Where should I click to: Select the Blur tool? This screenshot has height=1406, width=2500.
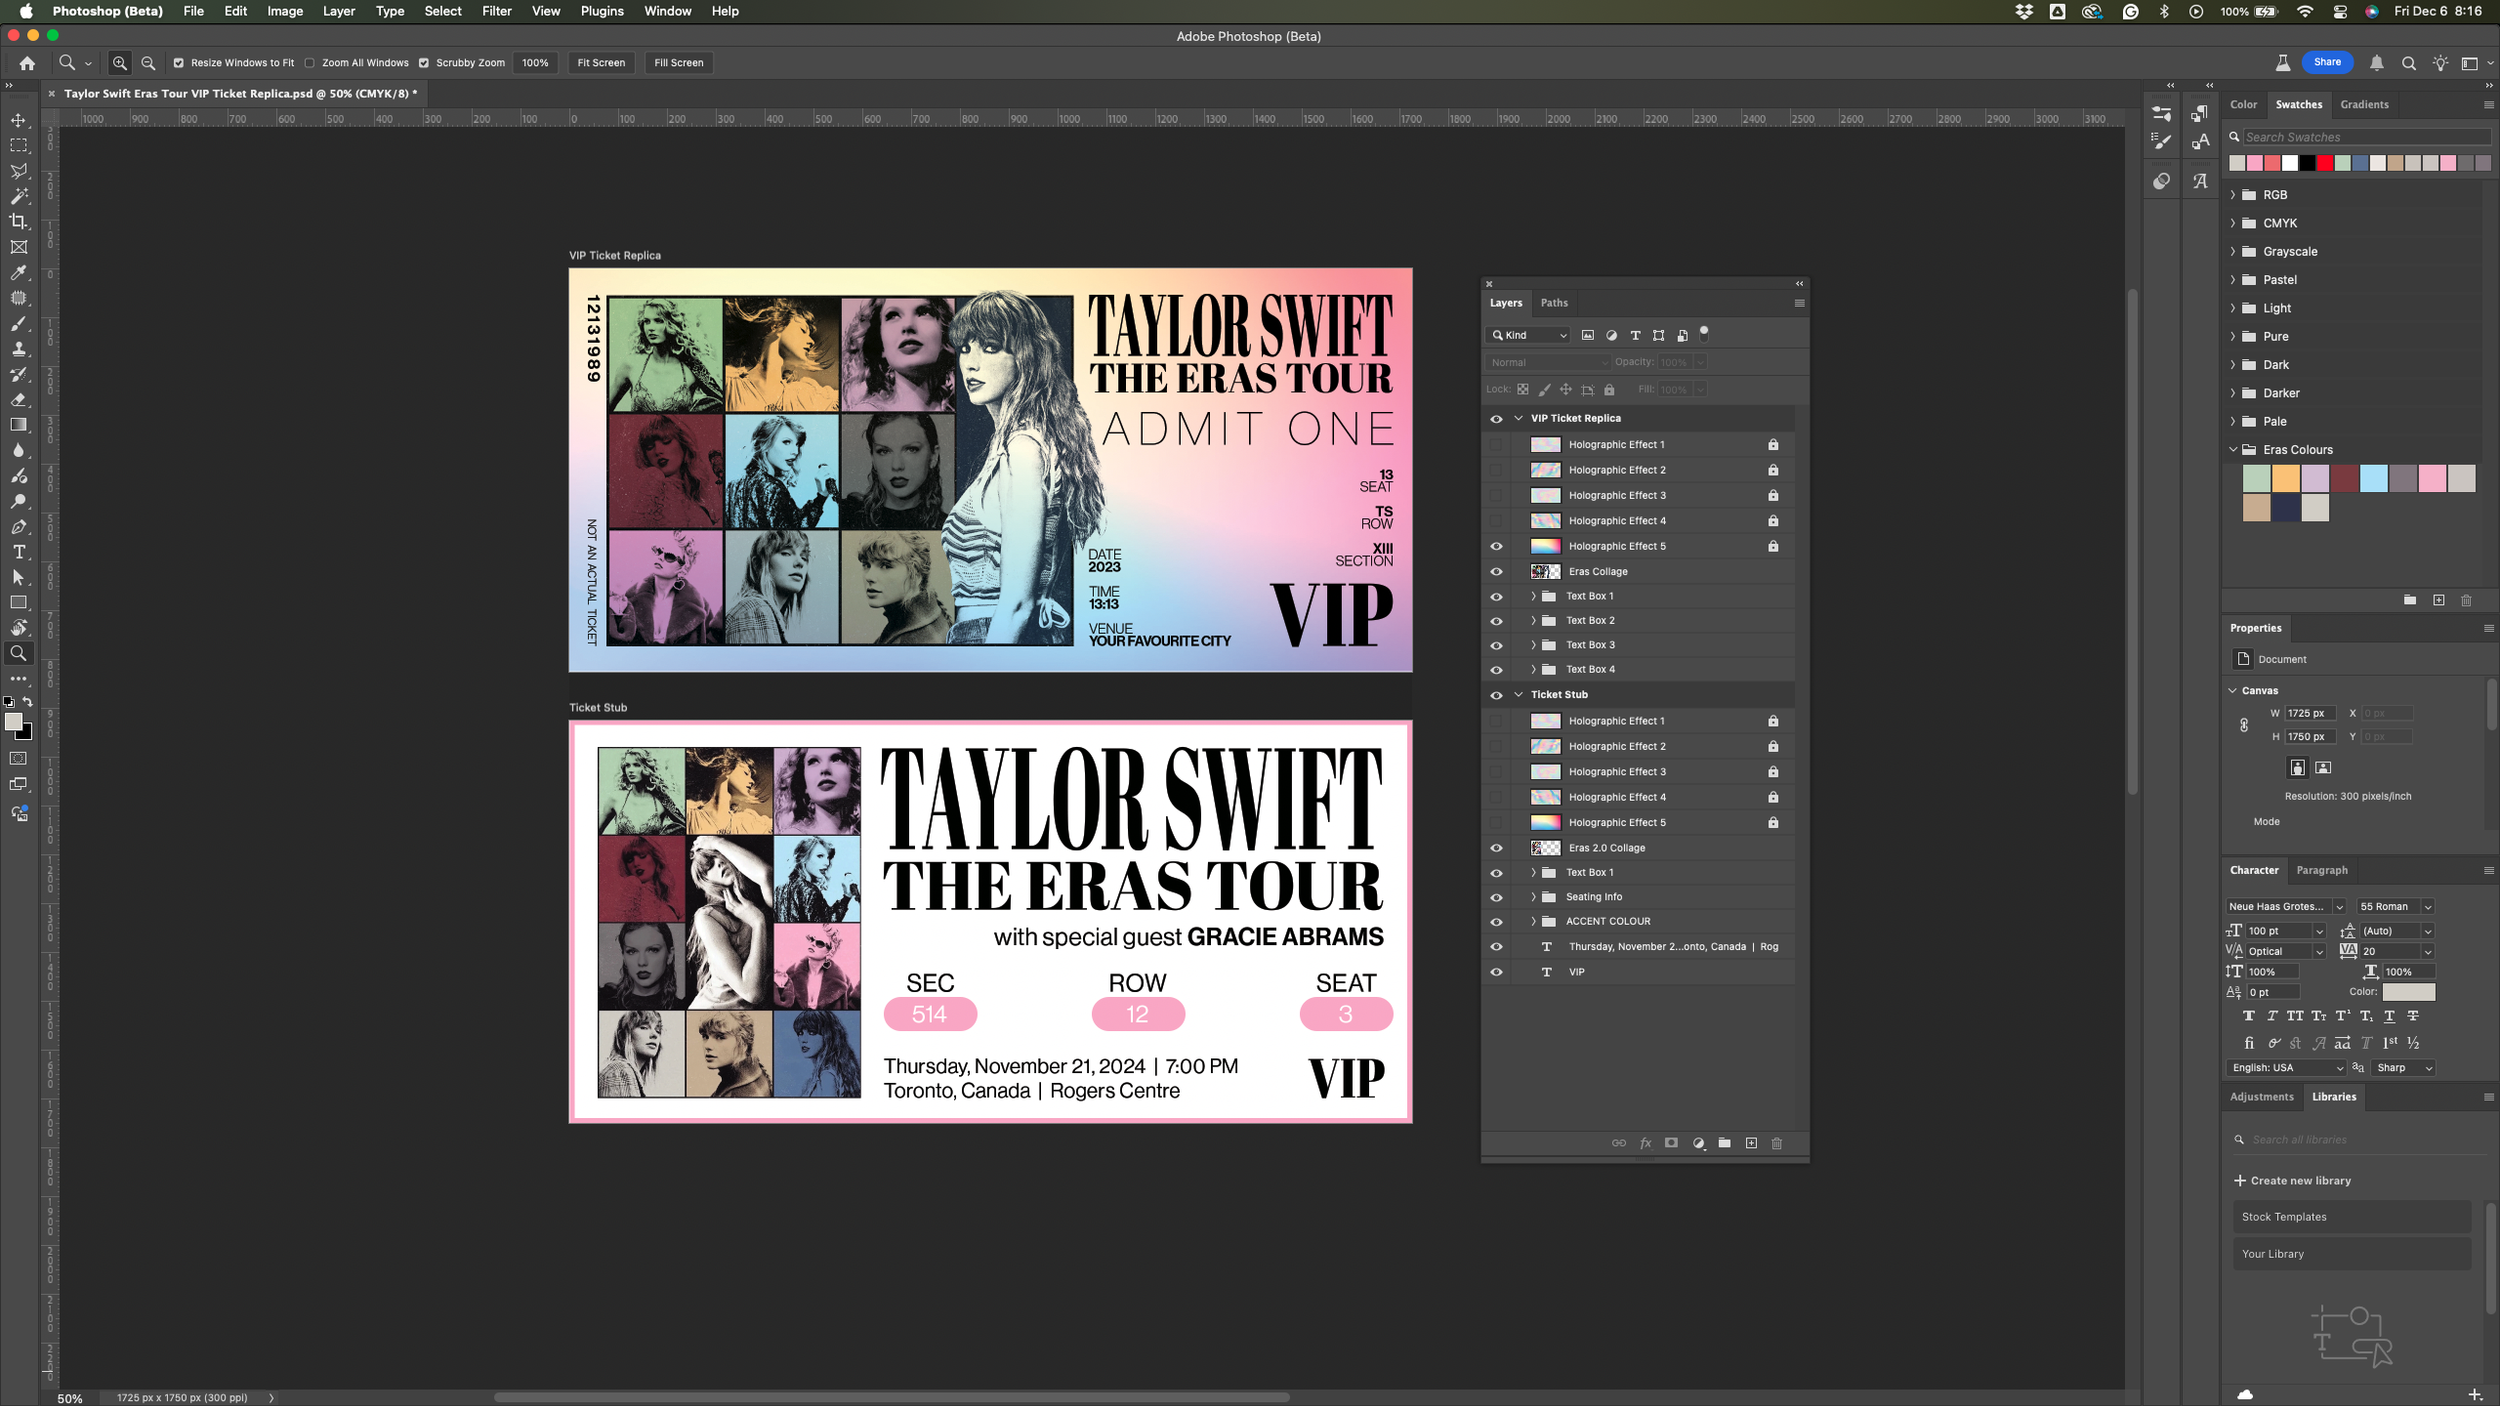click(x=18, y=451)
